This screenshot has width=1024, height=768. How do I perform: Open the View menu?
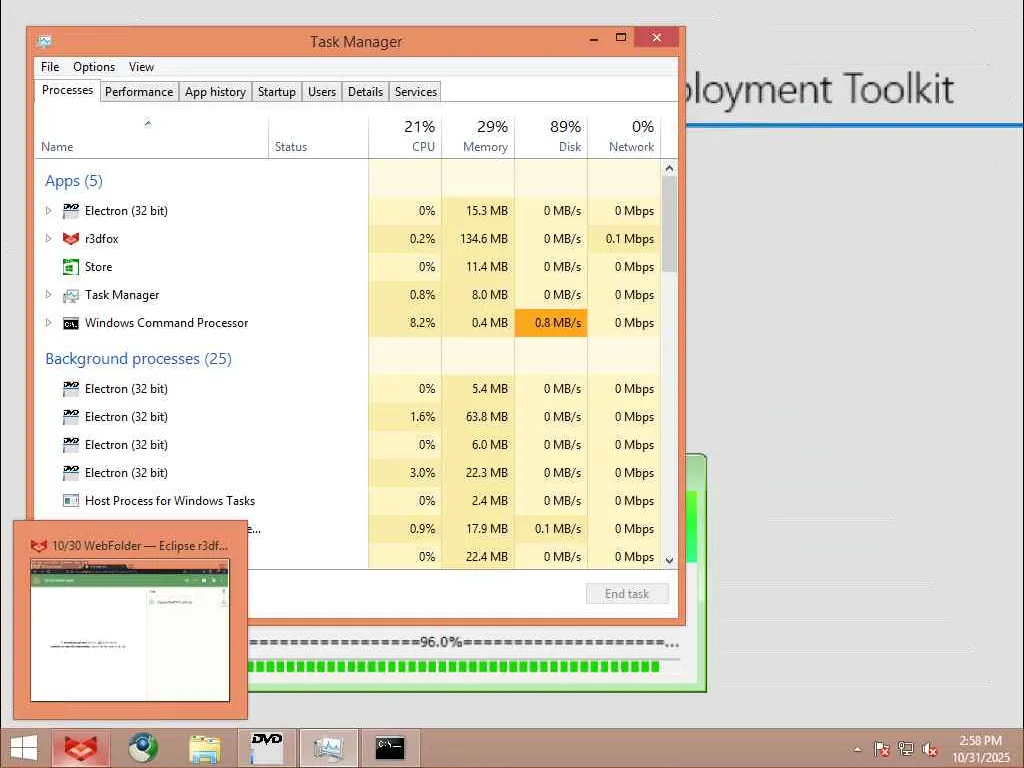coord(141,67)
